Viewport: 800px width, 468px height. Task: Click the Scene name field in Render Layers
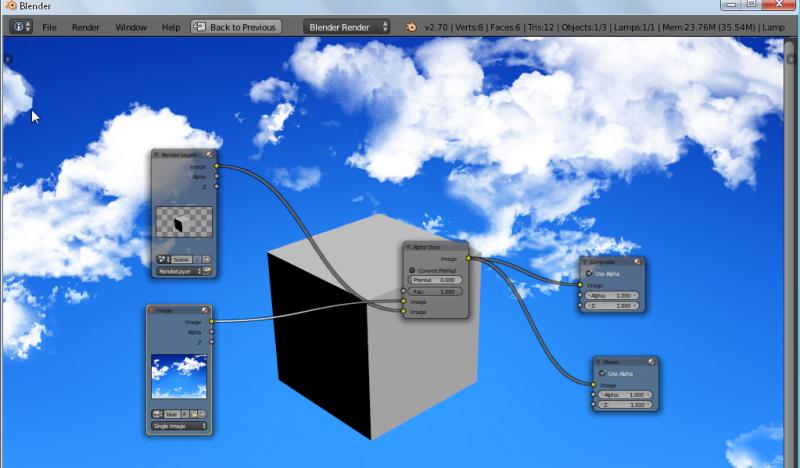click(182, 259)
